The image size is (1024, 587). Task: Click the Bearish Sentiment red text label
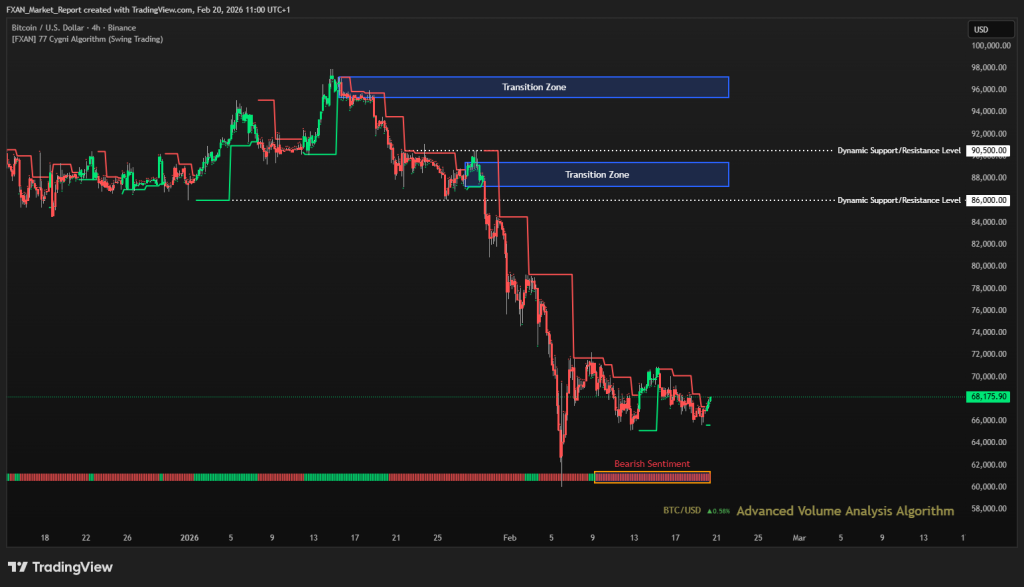point(652,465)
